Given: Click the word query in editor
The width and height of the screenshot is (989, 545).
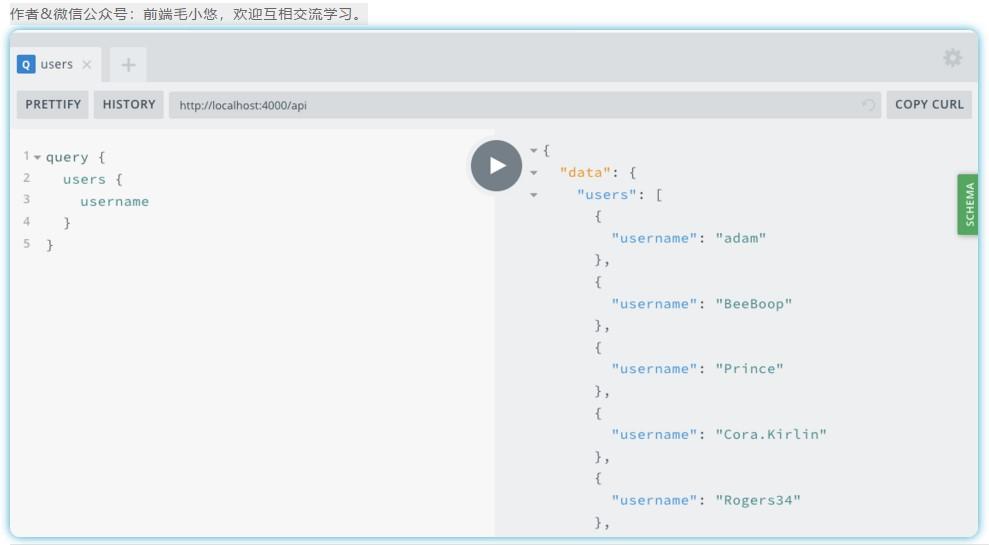Looking at the screenshot, I should [67, 157].
